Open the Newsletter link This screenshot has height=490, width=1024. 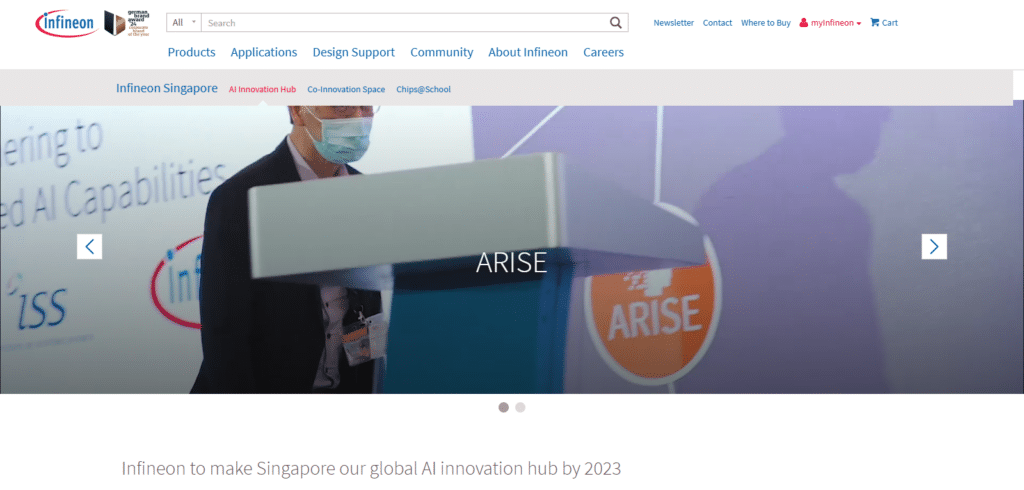[x=673, y=23]
